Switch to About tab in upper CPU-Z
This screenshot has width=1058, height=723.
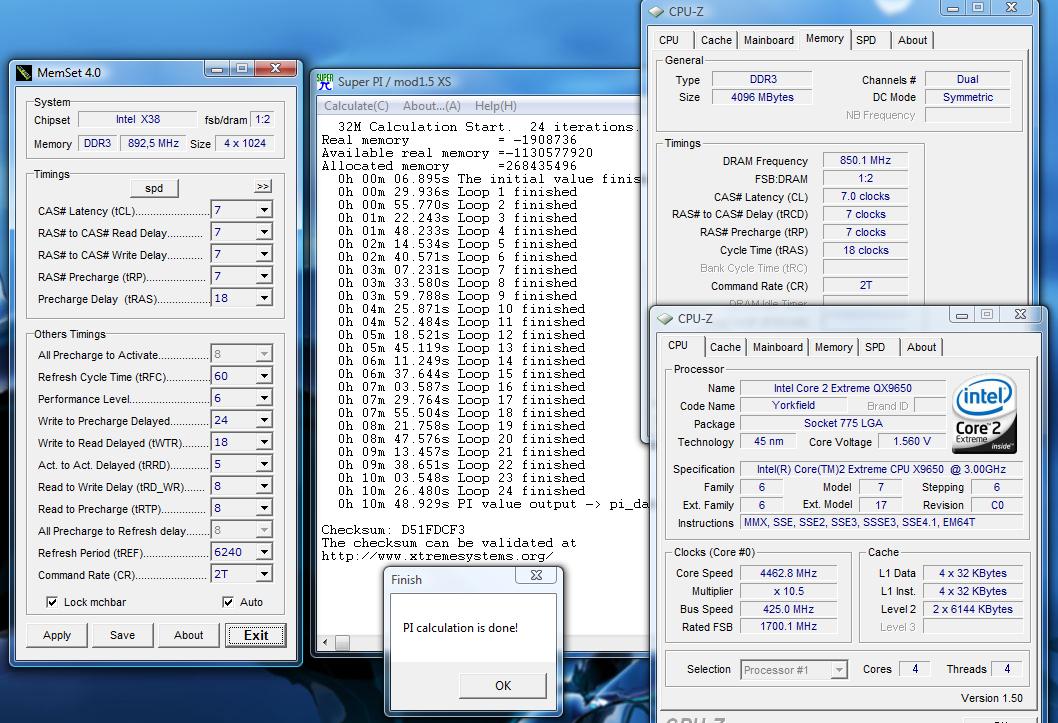pos(912,40)
